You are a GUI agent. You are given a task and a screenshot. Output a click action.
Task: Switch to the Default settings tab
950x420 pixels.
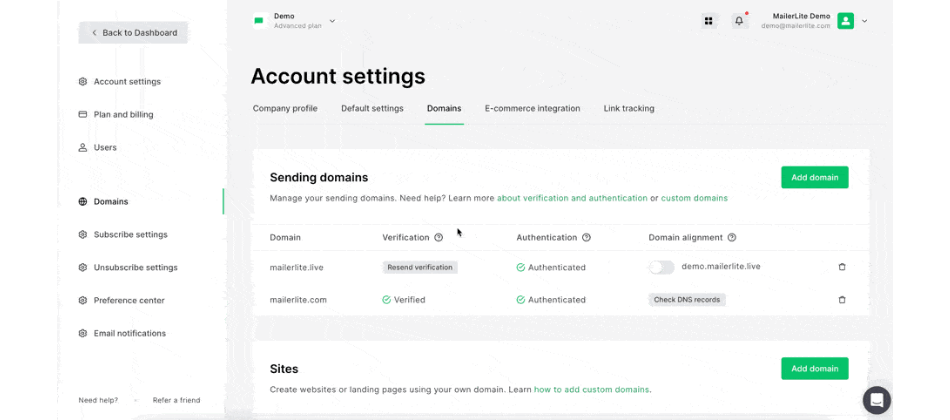coord(372,108)
